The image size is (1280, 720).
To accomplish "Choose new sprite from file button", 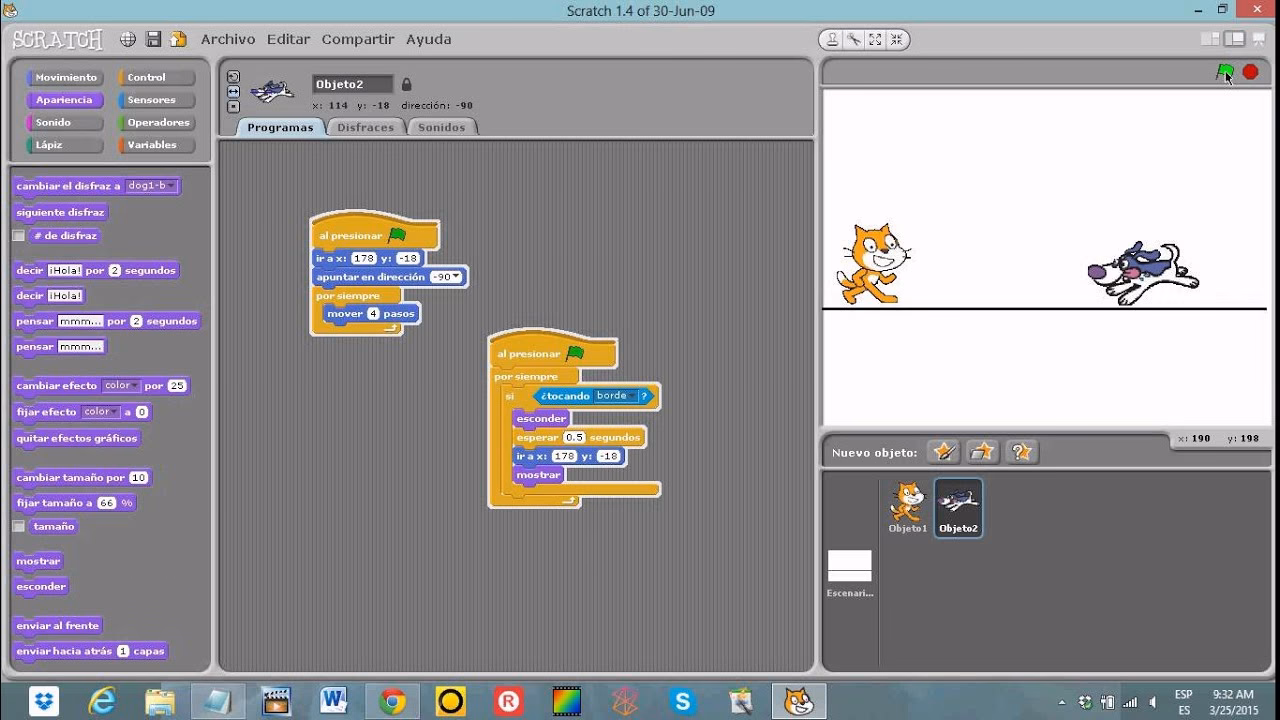I will coord(982,452).
